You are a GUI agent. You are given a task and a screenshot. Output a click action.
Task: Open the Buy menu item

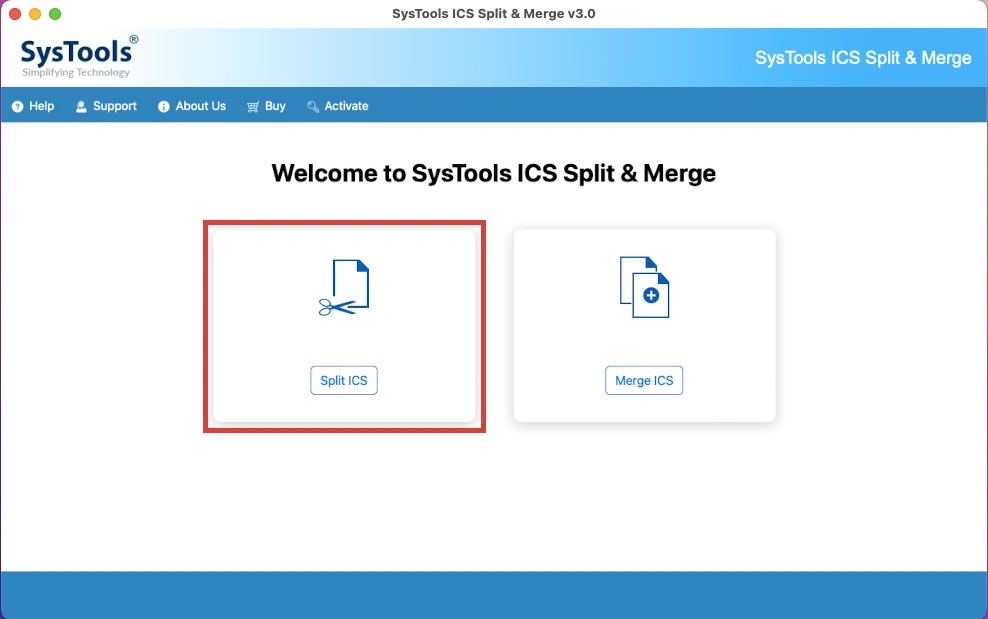pos(266,106)
